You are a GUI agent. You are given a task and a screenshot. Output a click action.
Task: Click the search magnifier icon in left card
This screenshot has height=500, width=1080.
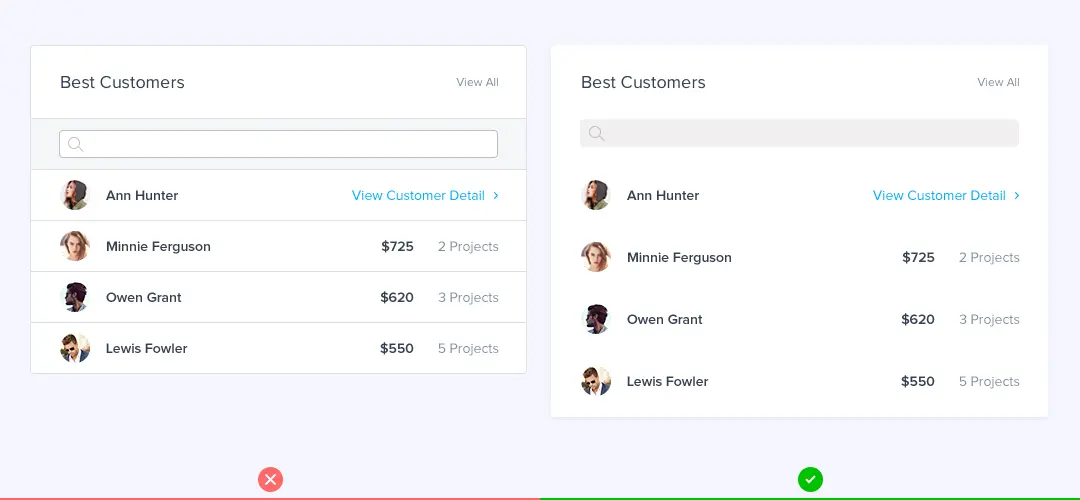click(x=76, y=144)
